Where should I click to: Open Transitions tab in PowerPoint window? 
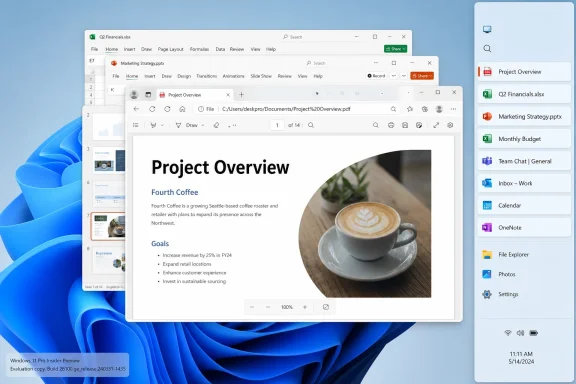tap(206, 76)
